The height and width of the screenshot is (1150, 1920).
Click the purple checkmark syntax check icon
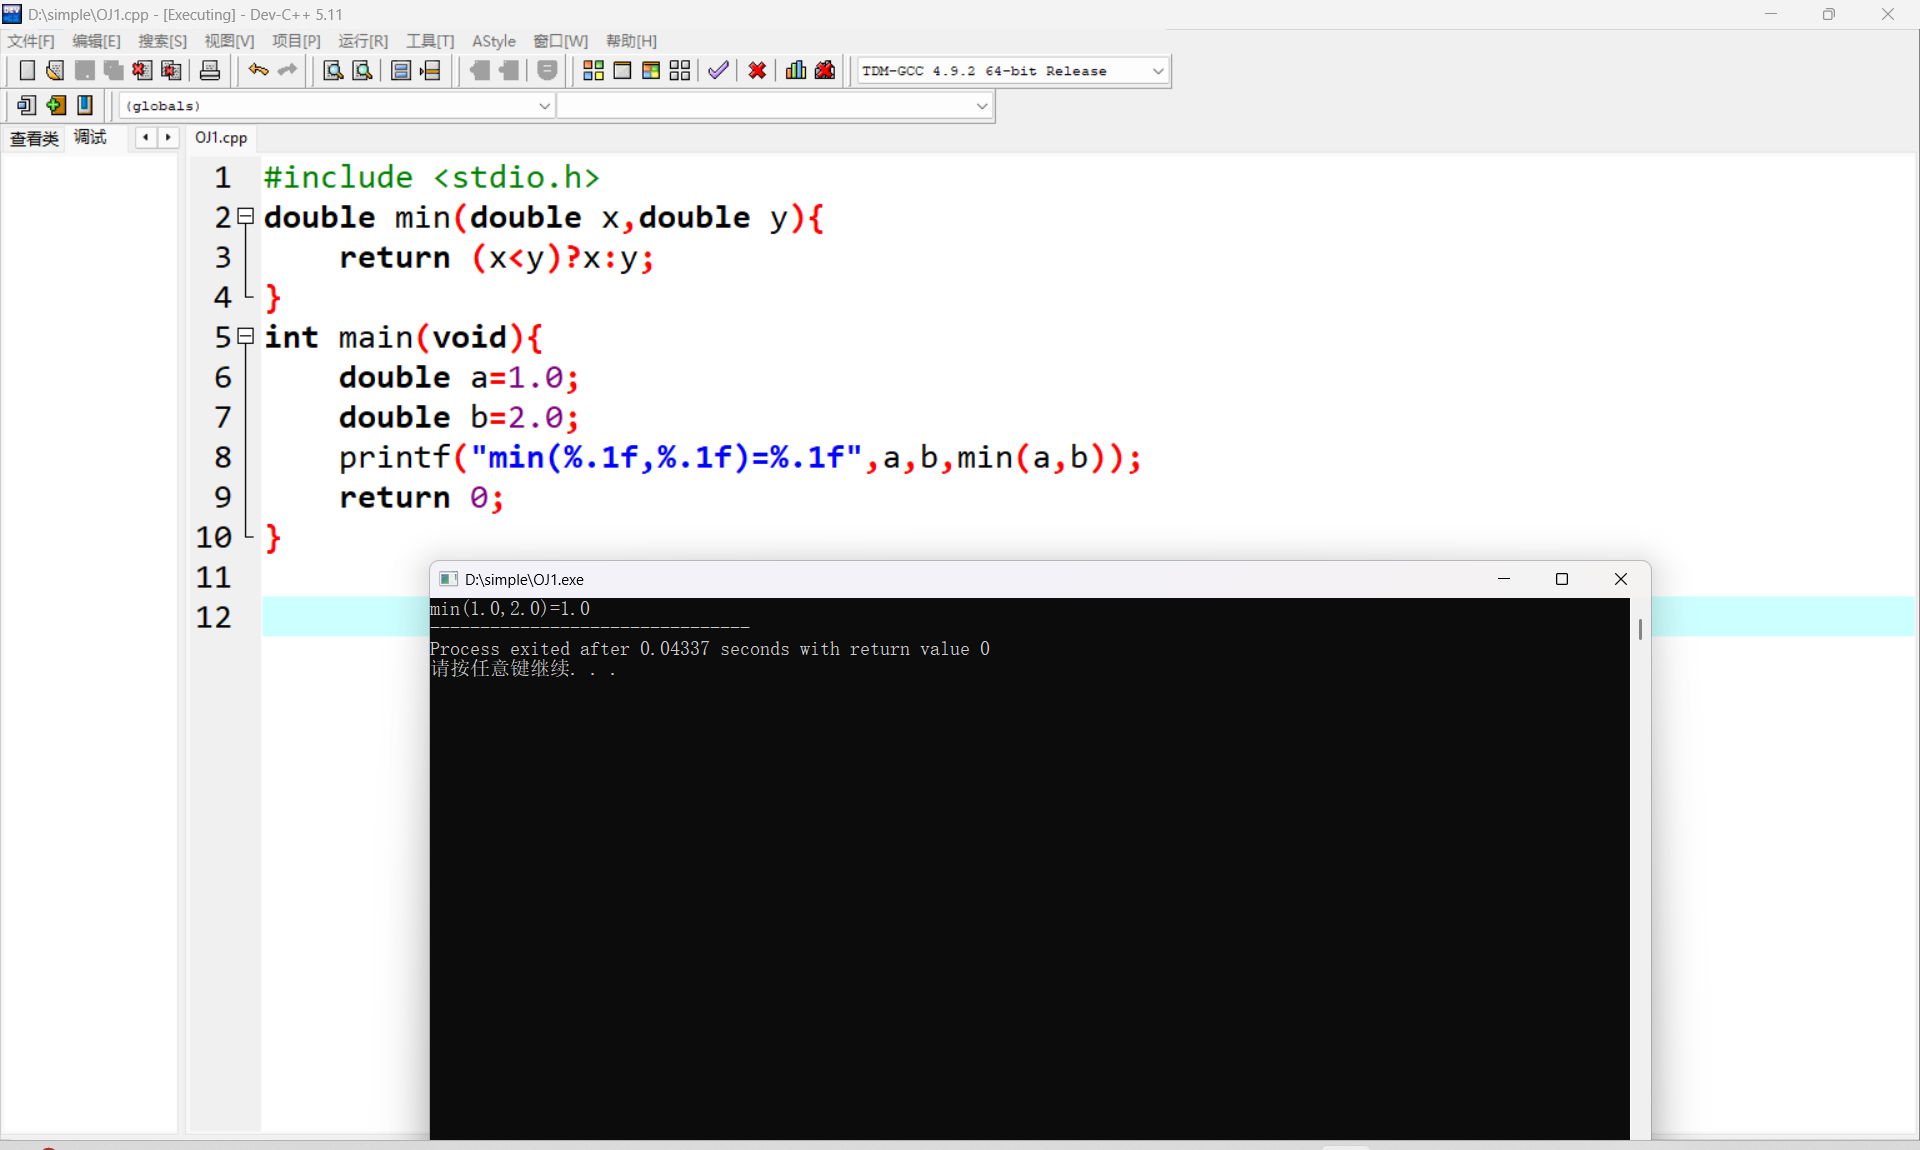point(718,70)
